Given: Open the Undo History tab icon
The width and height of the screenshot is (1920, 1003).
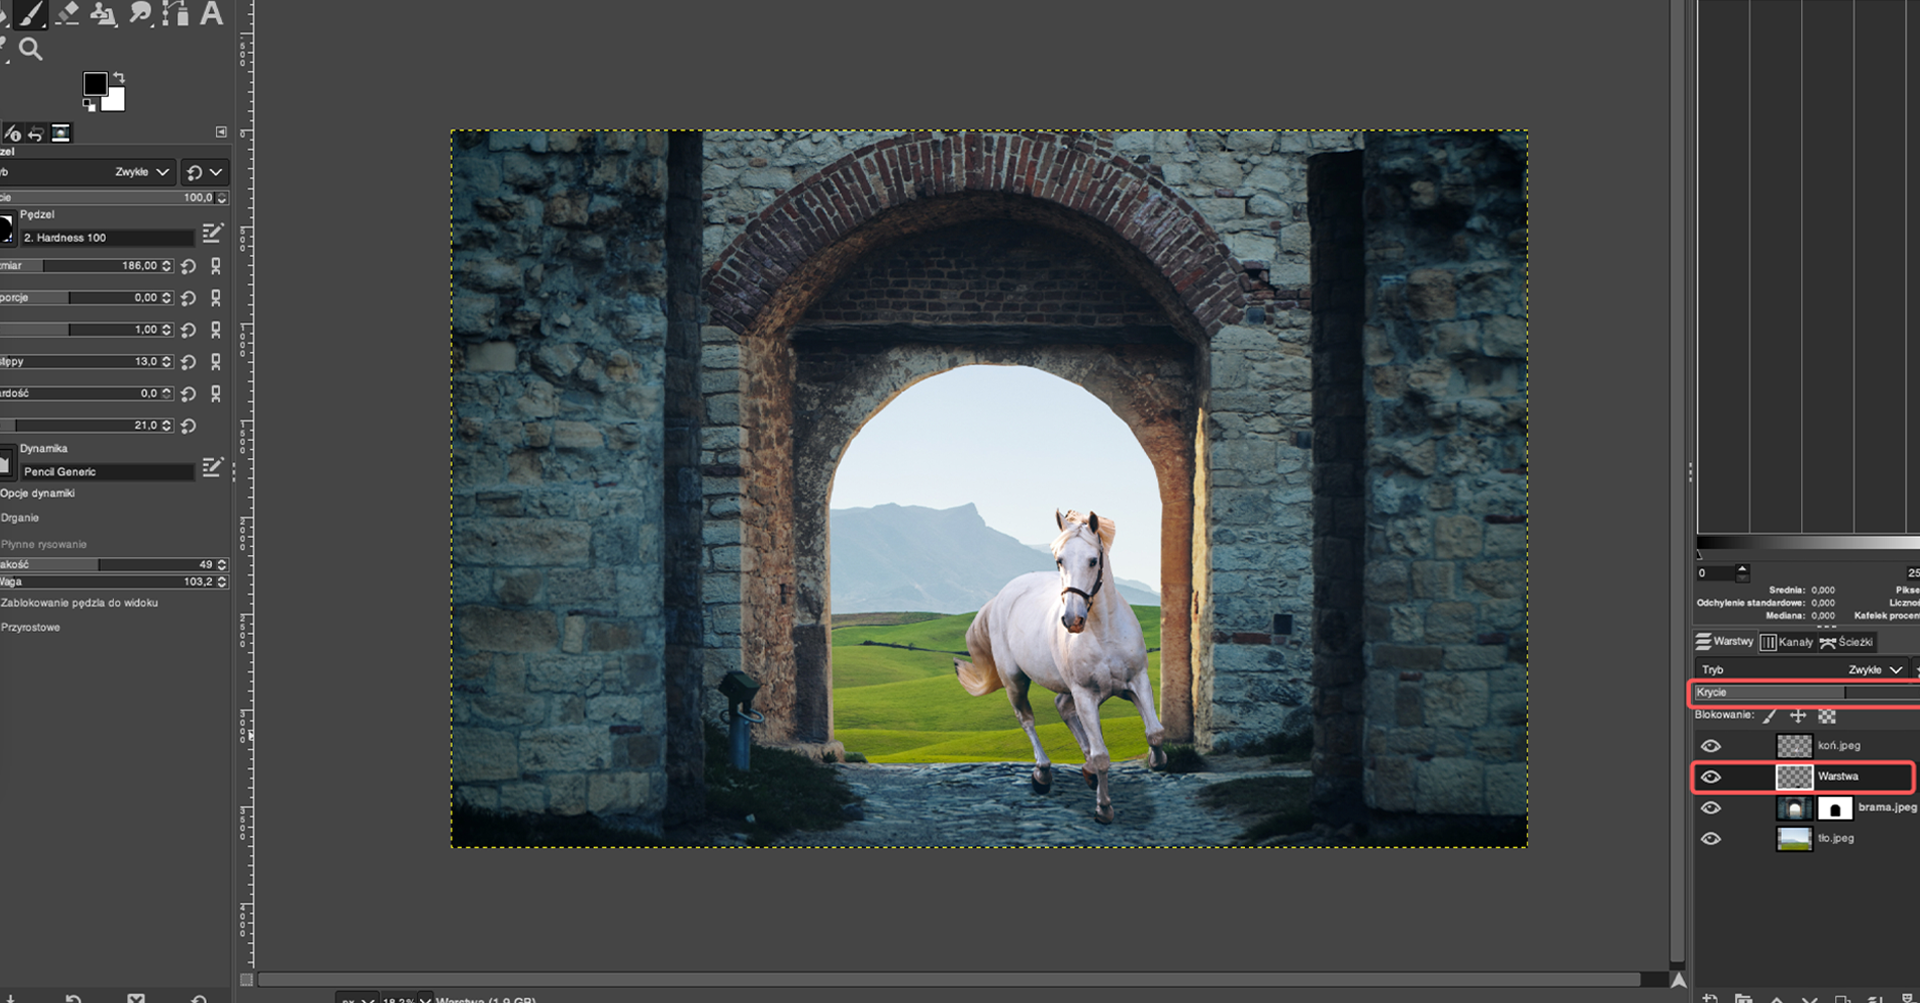Looking at the screenshot, I should [36, 133].
